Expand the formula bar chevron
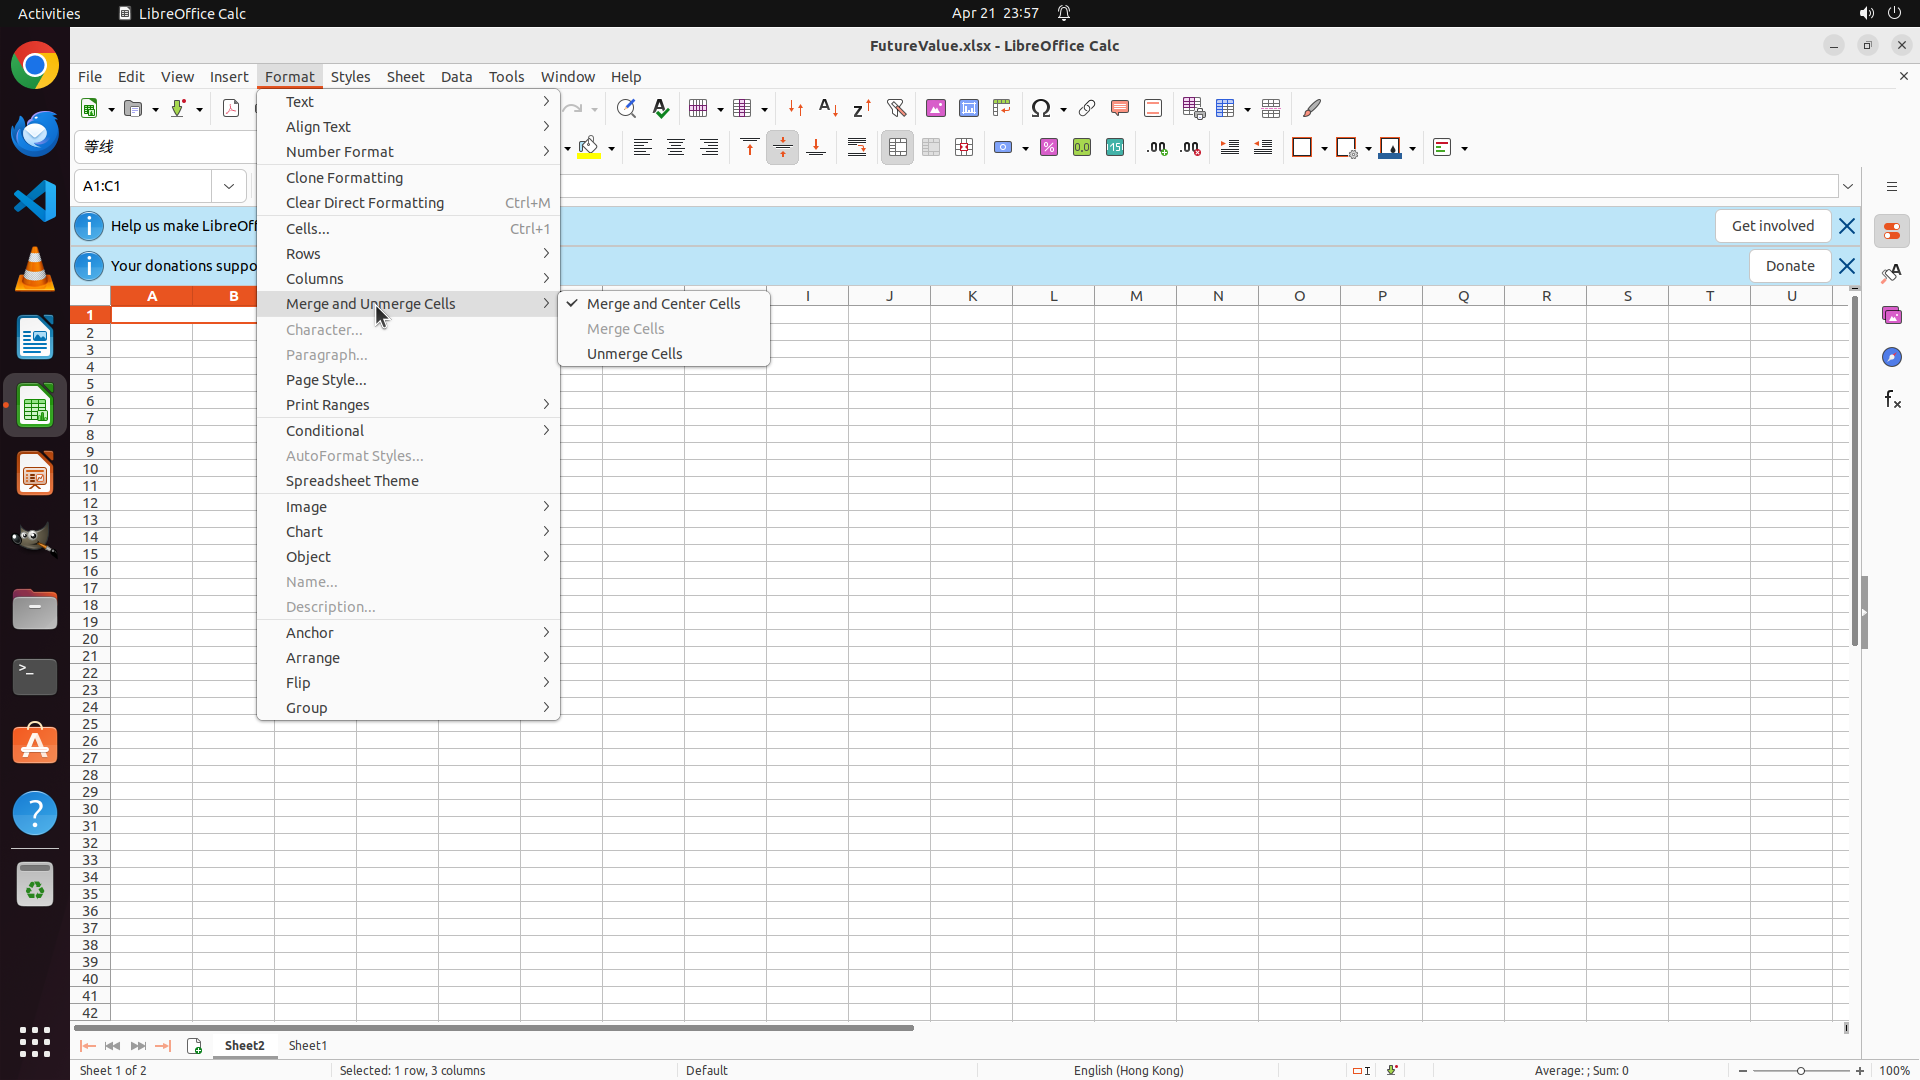This screenshot has width=1920, height=1080. (1848, 186)
